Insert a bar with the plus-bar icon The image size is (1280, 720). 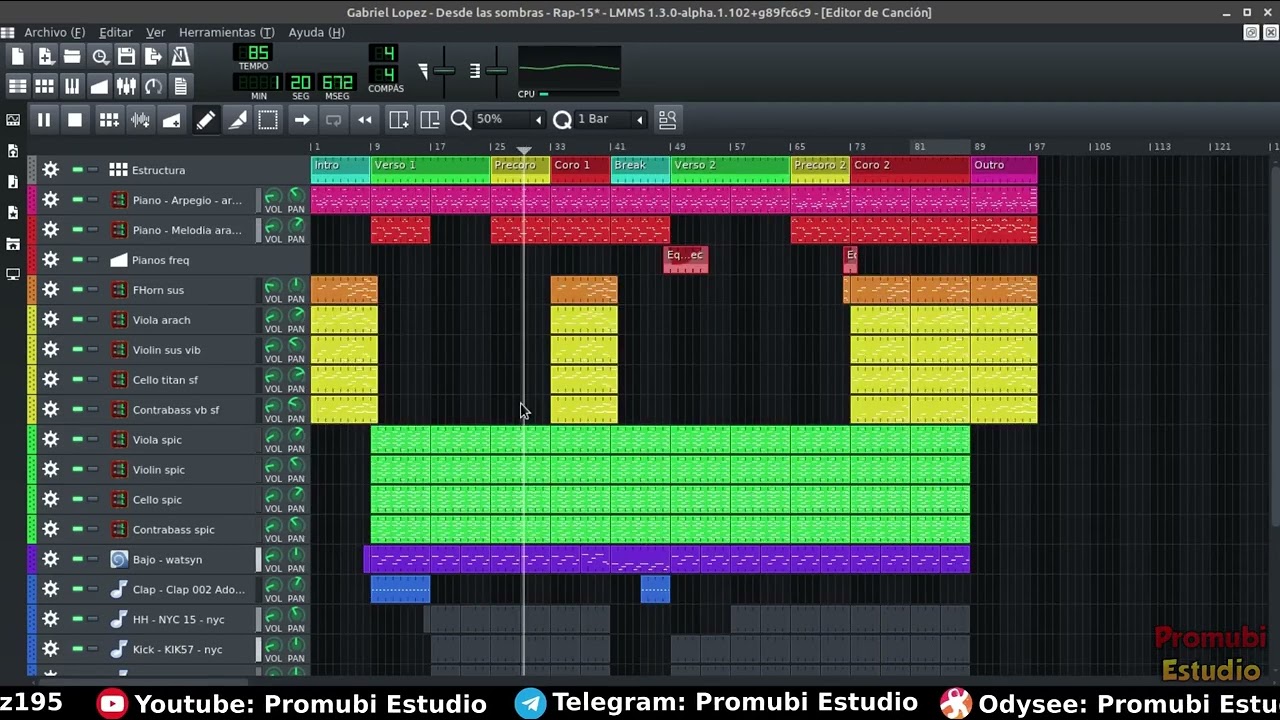[x=398, y=120]
